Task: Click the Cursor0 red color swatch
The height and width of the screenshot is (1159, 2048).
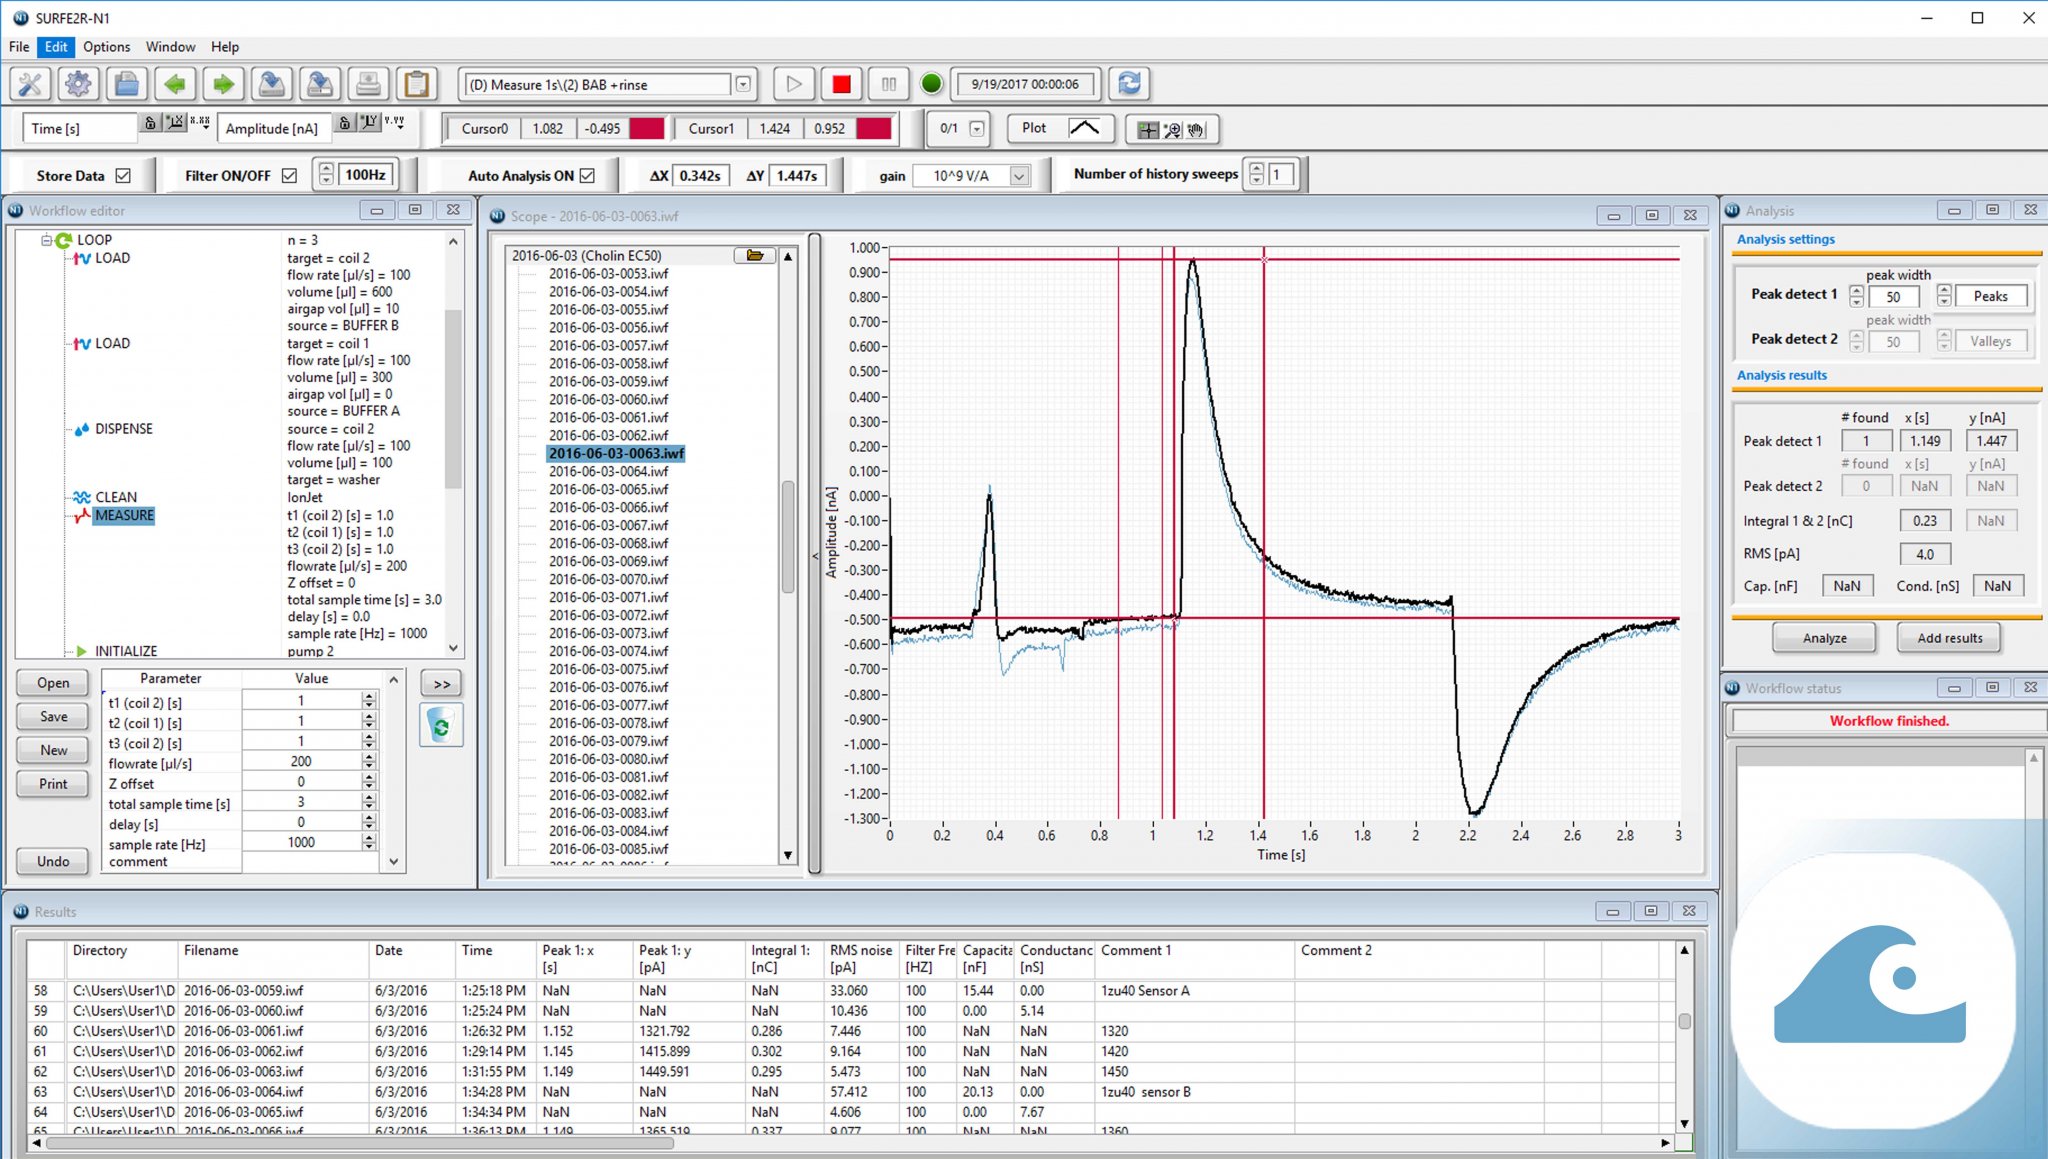Action: coord(646,129)
